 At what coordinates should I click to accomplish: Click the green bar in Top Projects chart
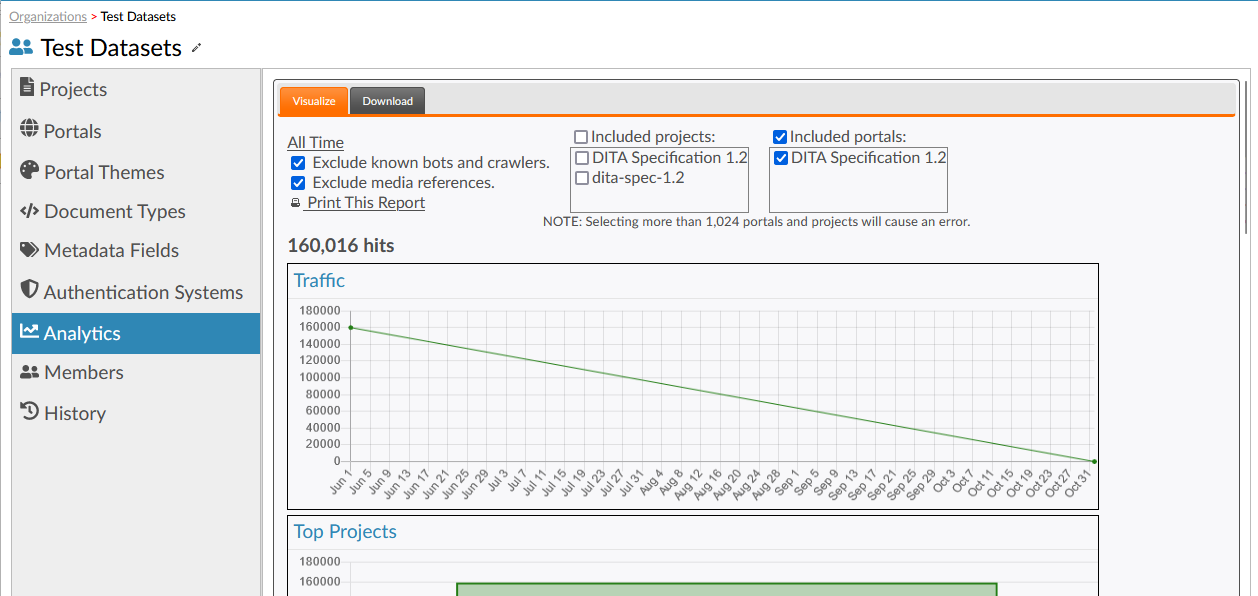point(727,589)
